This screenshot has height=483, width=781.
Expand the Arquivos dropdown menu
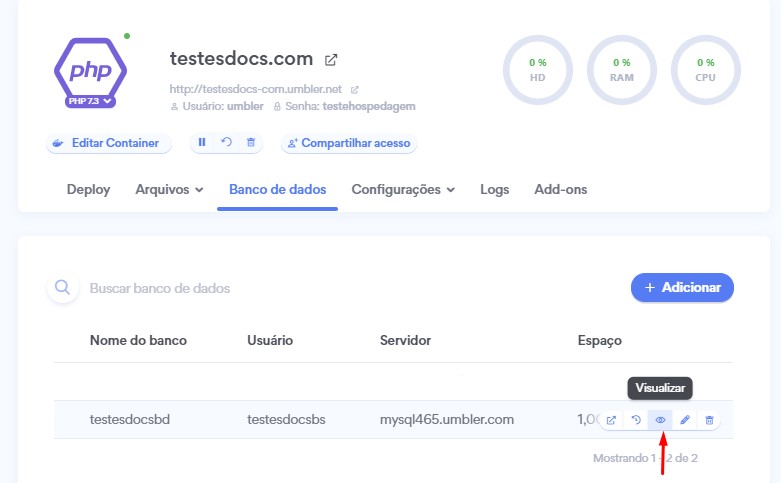click(x=169, y=189)
